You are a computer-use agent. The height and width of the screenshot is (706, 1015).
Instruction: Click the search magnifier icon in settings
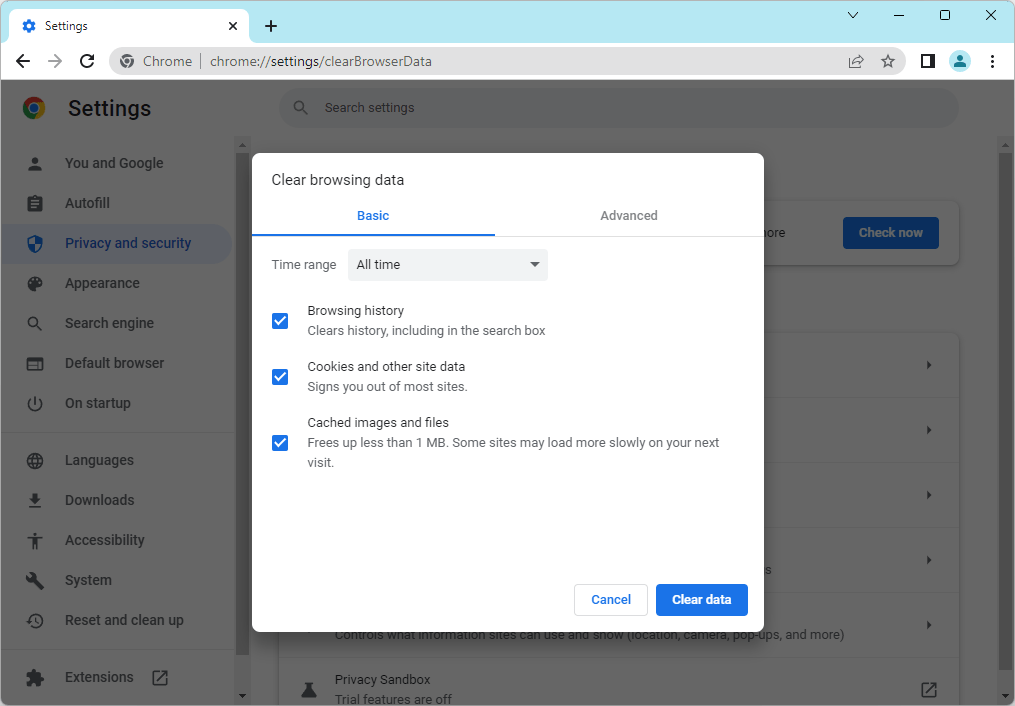click(x=300, y=107)
